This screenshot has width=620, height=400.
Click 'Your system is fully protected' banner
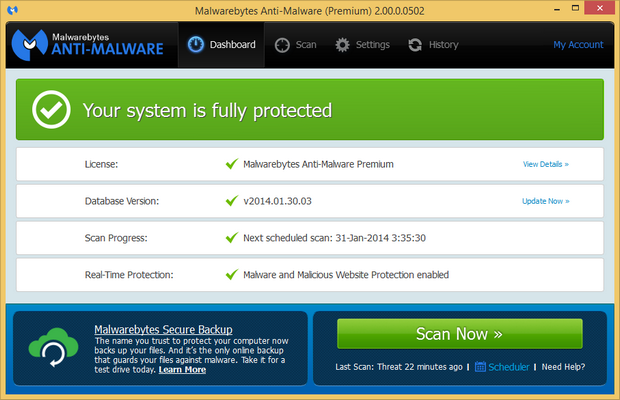310,109
